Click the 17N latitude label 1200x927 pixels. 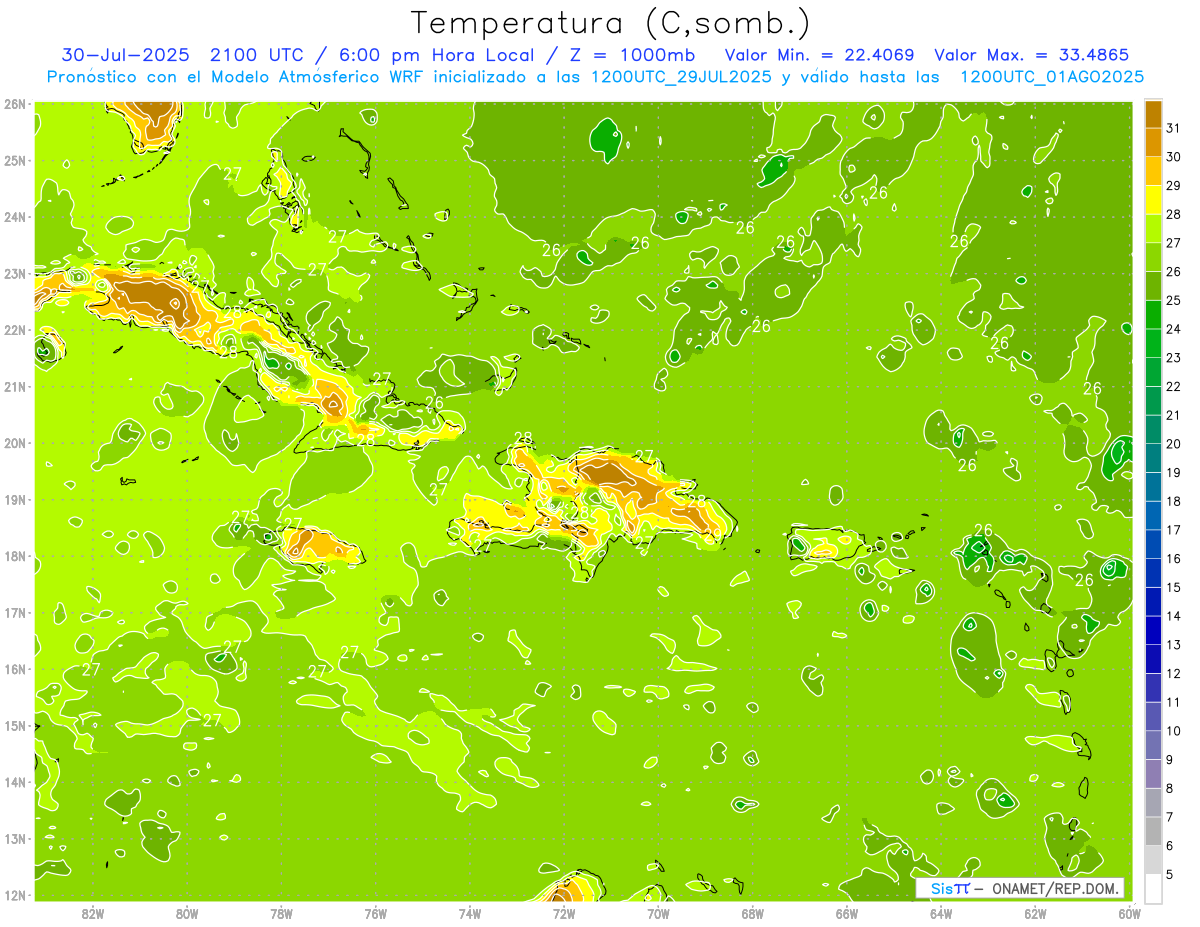click(15, 613)
